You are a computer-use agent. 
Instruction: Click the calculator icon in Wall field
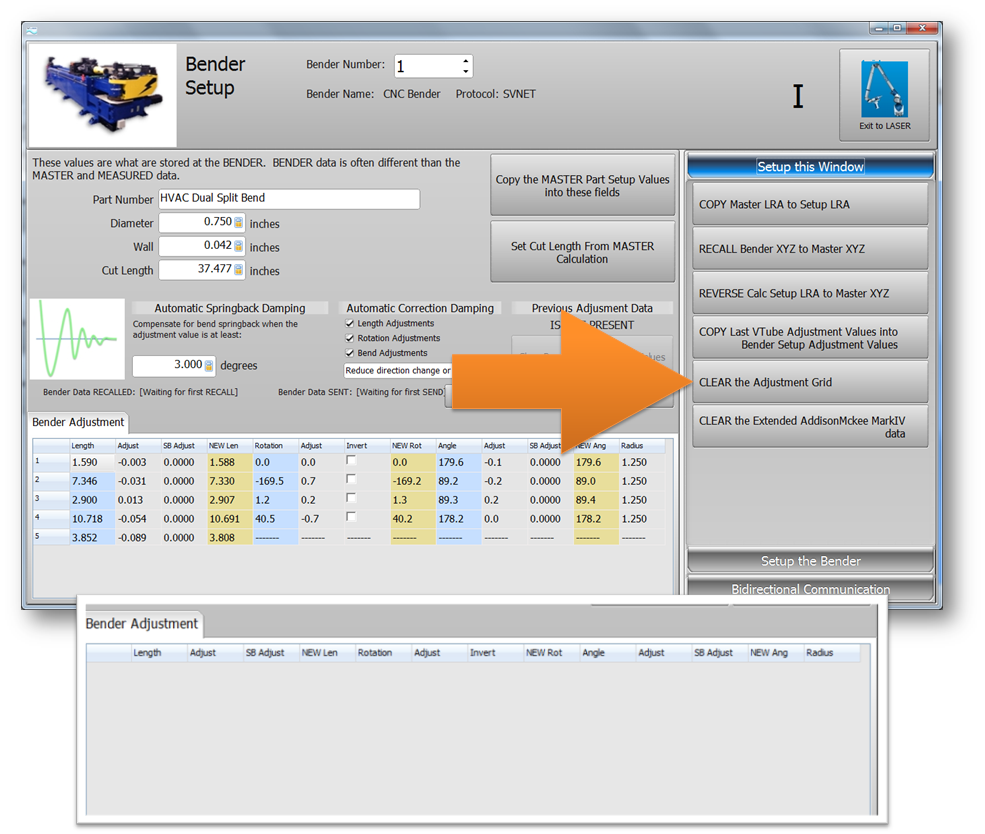(x=239, y=247)
